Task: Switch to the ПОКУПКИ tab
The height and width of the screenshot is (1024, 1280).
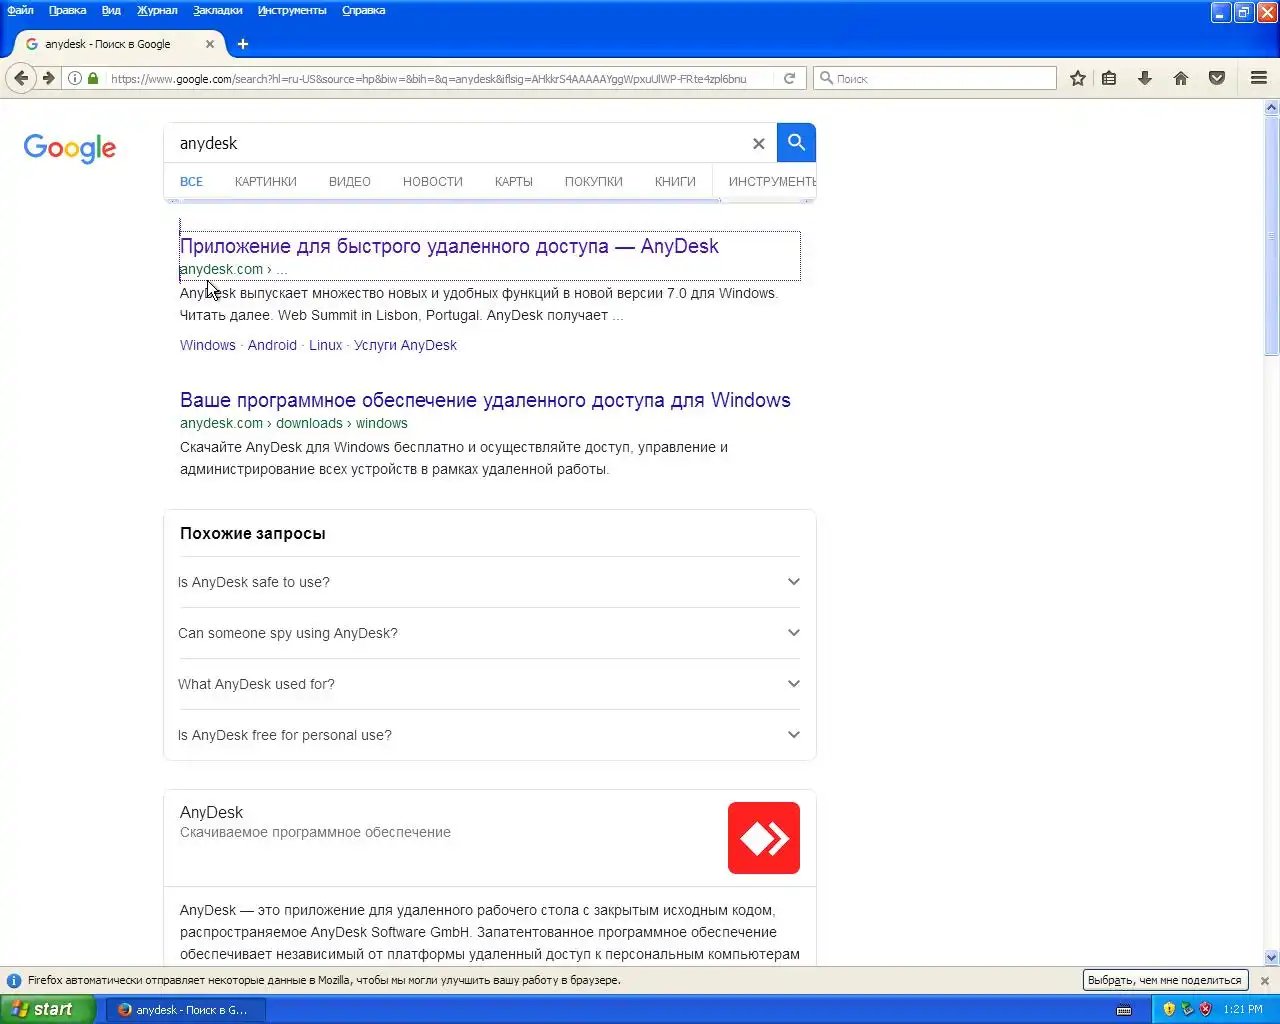Action: pyautogui.click(x=594, y=182)
